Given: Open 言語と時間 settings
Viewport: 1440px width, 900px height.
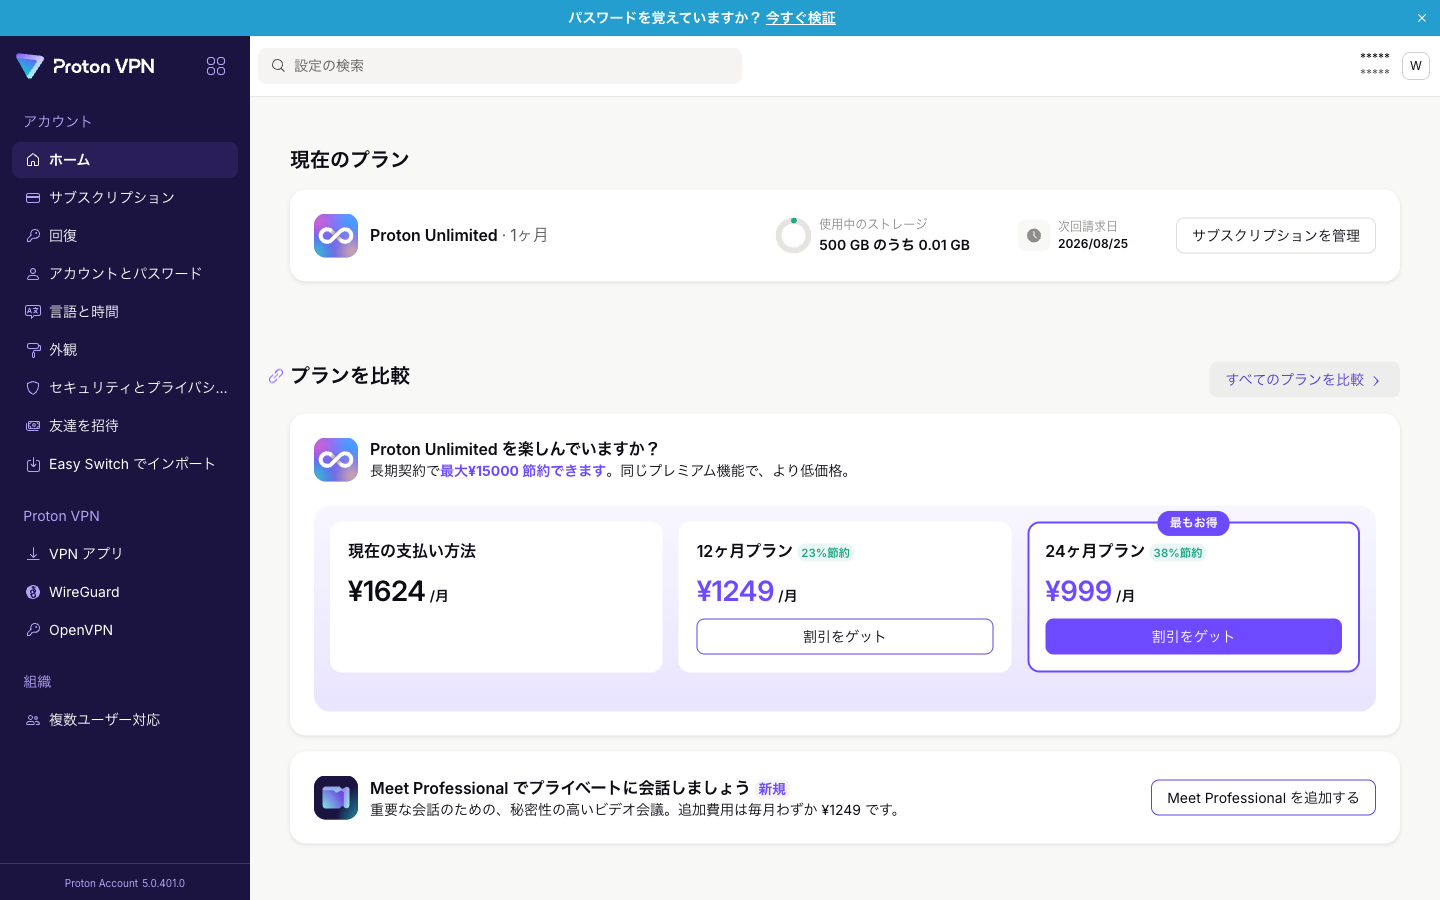Looking at the screenshot, I should coord(125,312).
